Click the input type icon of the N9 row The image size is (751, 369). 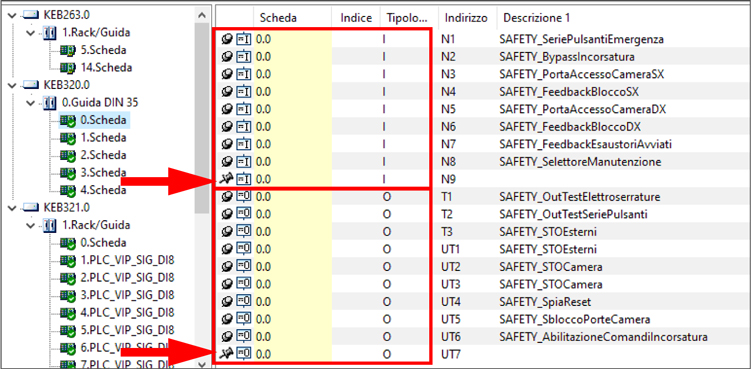[x=243, y=179]
